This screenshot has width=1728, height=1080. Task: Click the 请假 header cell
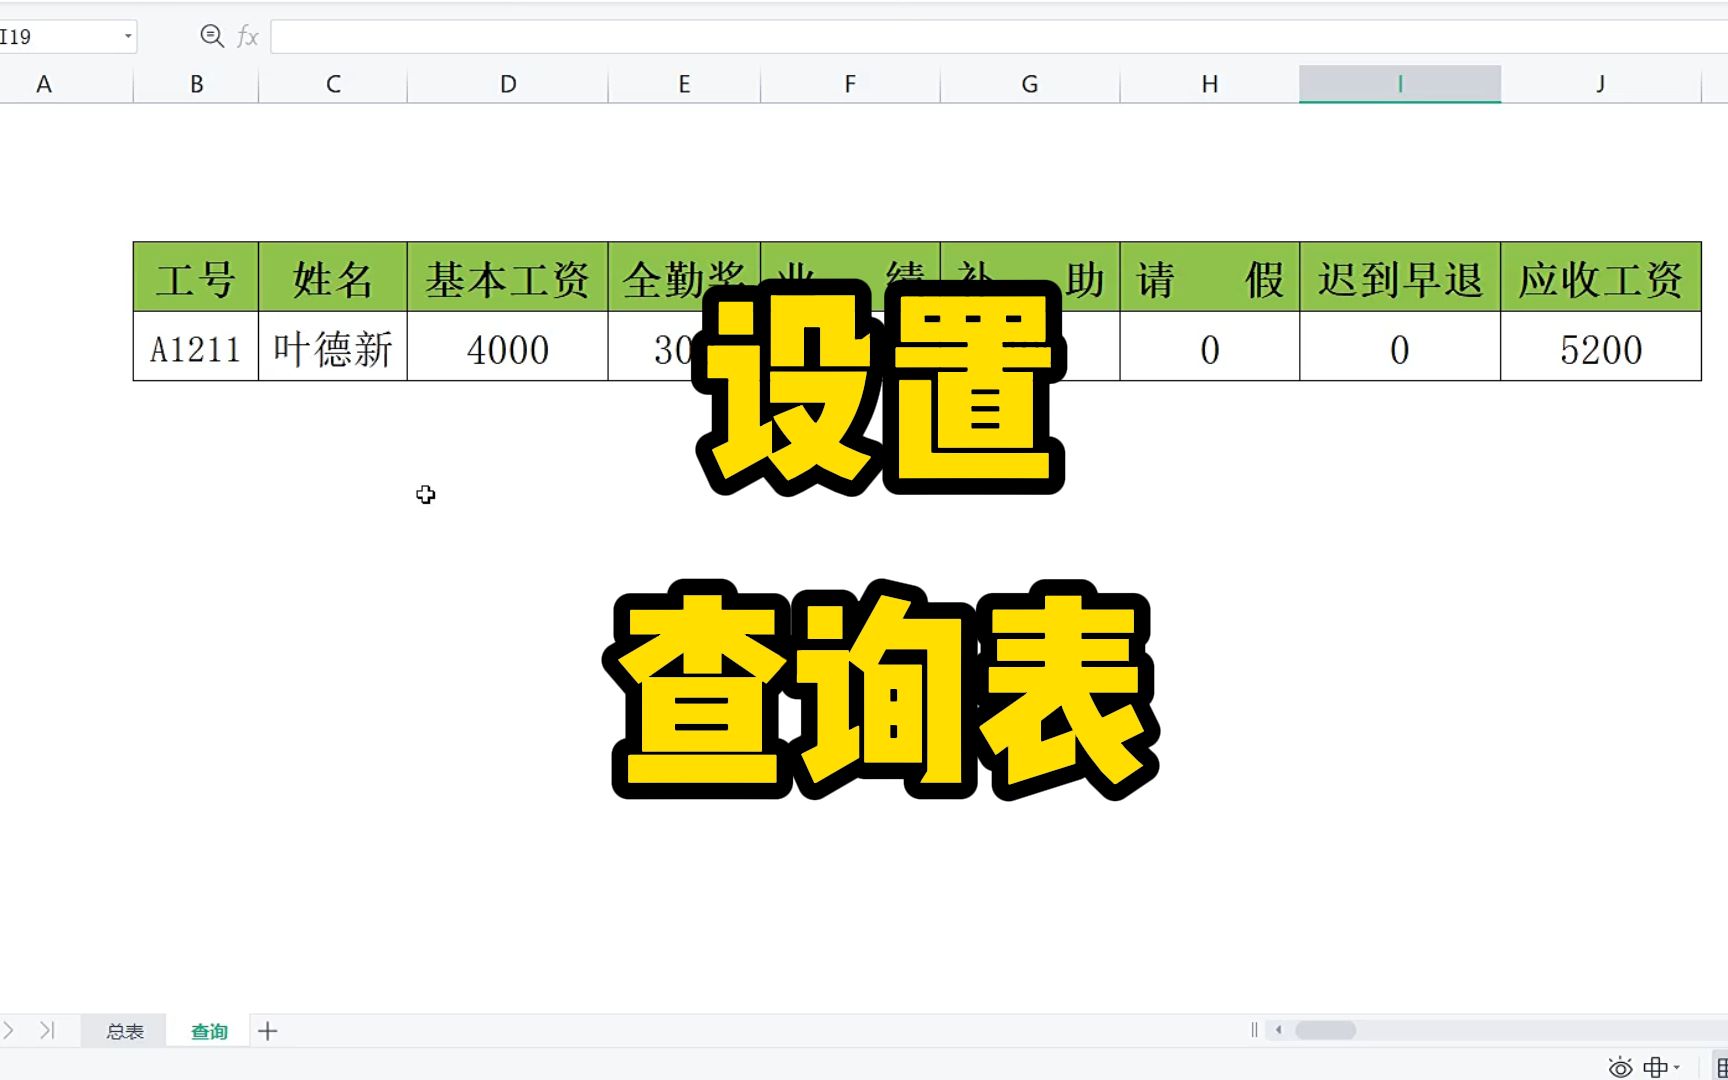point(1210,277)
